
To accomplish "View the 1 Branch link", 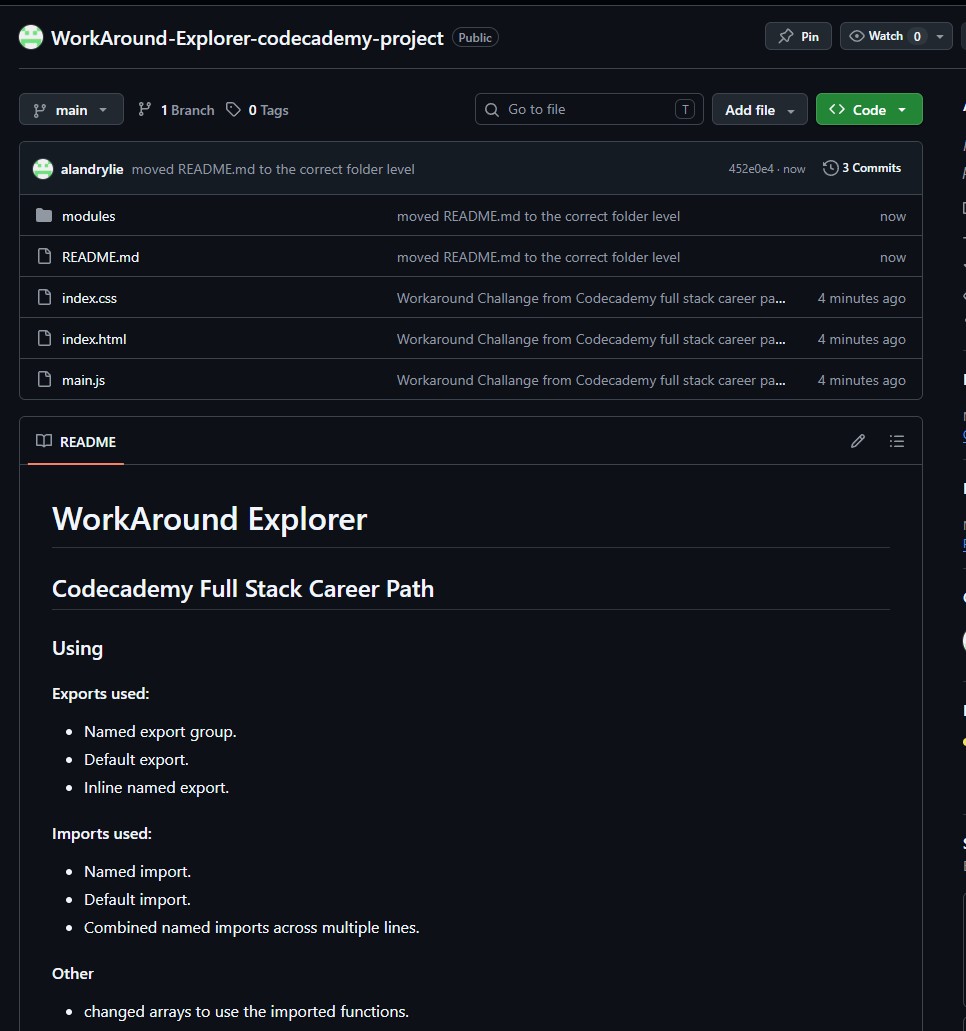I will click(x=176, y=110).
